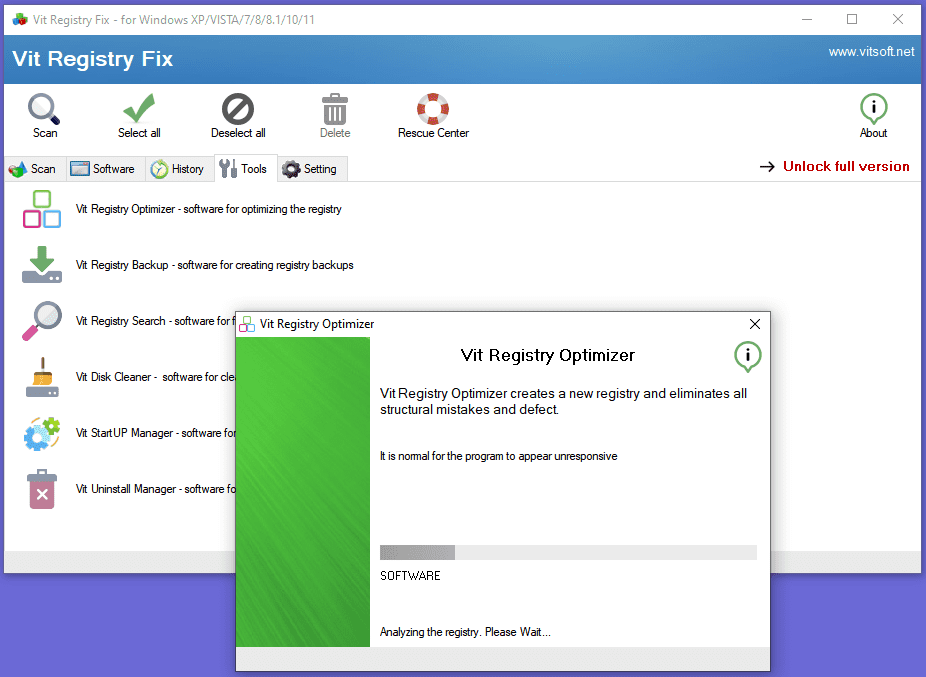Click the Vit Disk Cleaner brush icon
This screenshot has width=926, height=677.
[42, 377]
